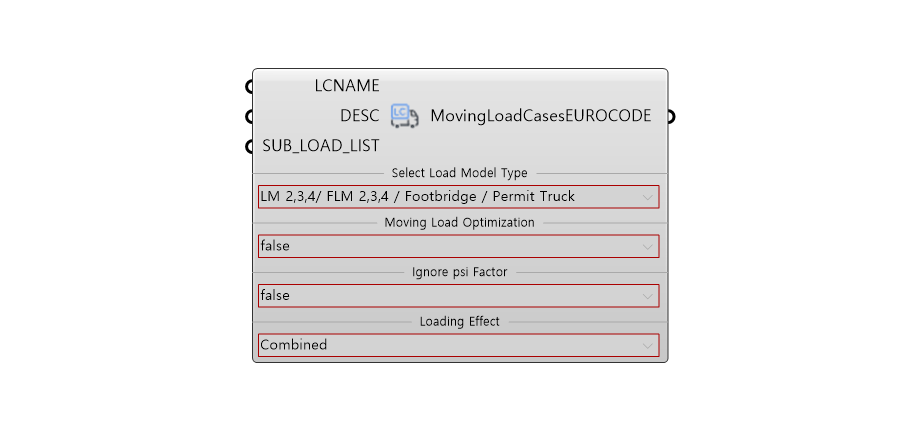The width and height of the screenshot is (921, 421).
Task: Expand the Ignore psi Factor chevron
Action: pyautogui.click(x=647, y=296)
